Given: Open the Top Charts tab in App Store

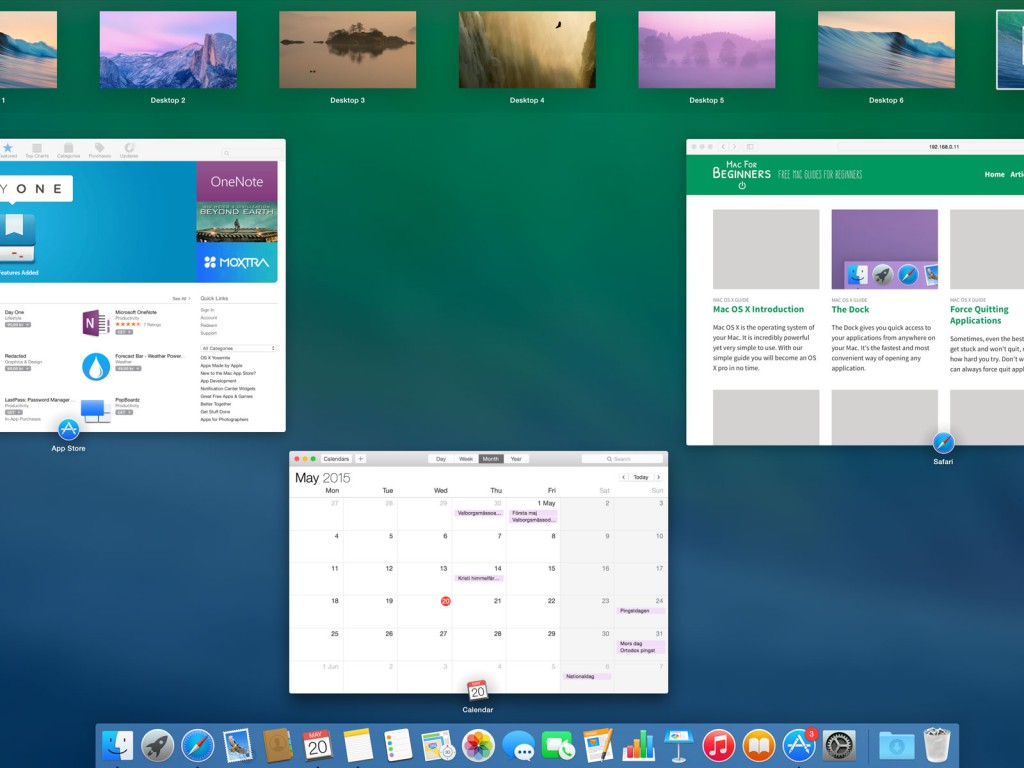Looking at the screenshot, I should click(x=37, y=150).
